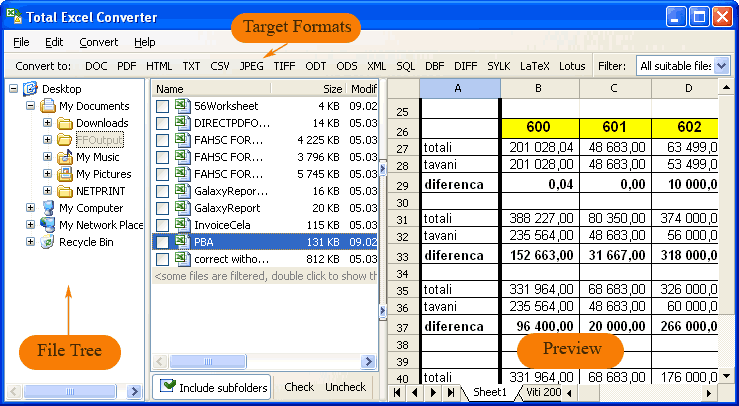Image resolution: width=739 pixels, height=406 pixels.
Task: Convert to LaTeX format
Action: click(535, 66)
